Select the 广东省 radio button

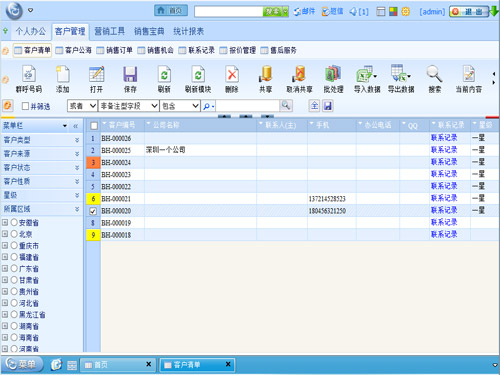pos(14,268)
